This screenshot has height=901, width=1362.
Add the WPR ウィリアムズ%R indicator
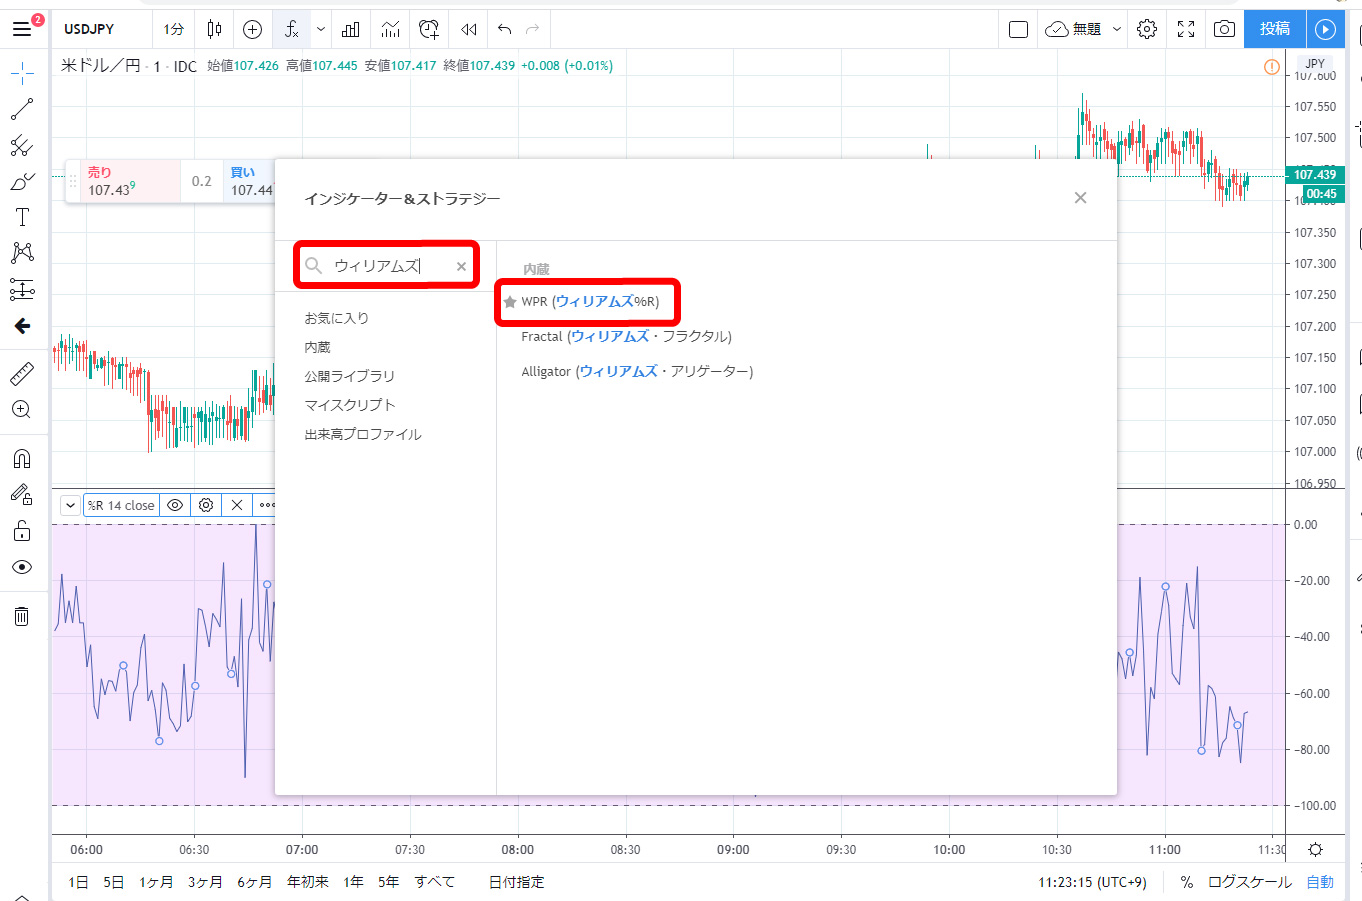pyautogui.click(x=590, y=301)
